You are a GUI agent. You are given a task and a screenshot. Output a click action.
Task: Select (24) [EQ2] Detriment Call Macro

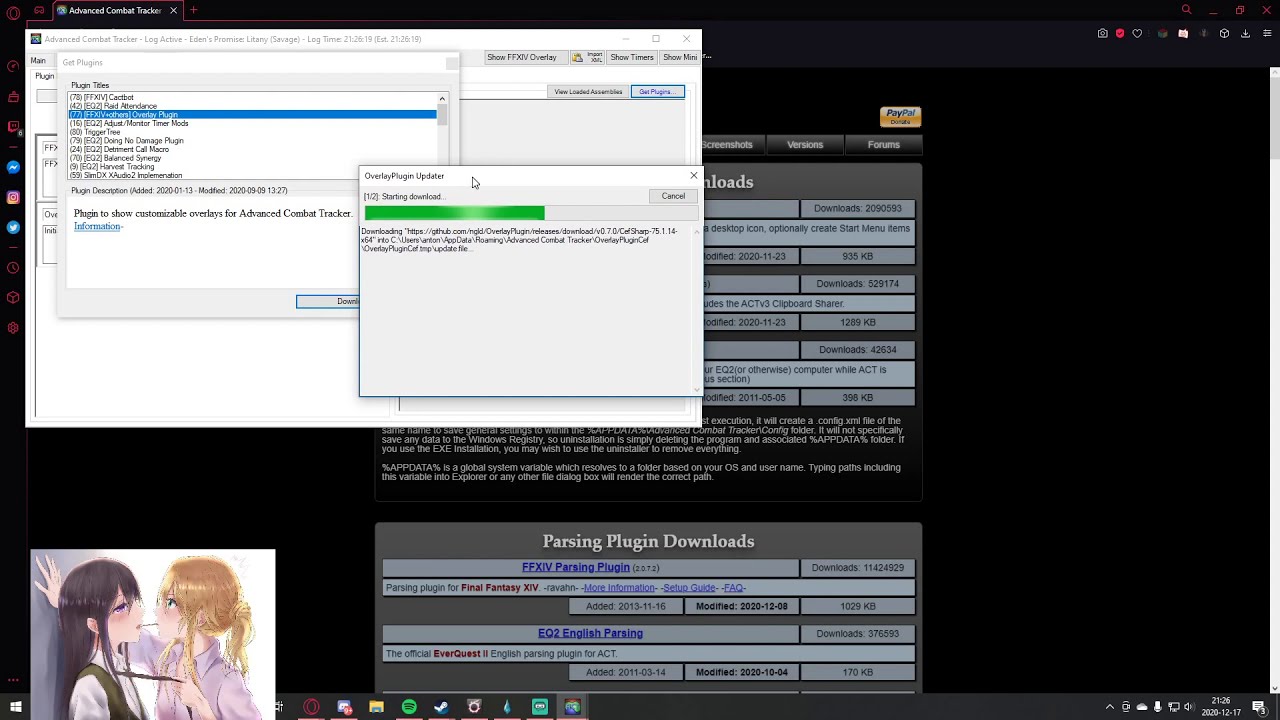pyautogui.click(x=252, y=149)
